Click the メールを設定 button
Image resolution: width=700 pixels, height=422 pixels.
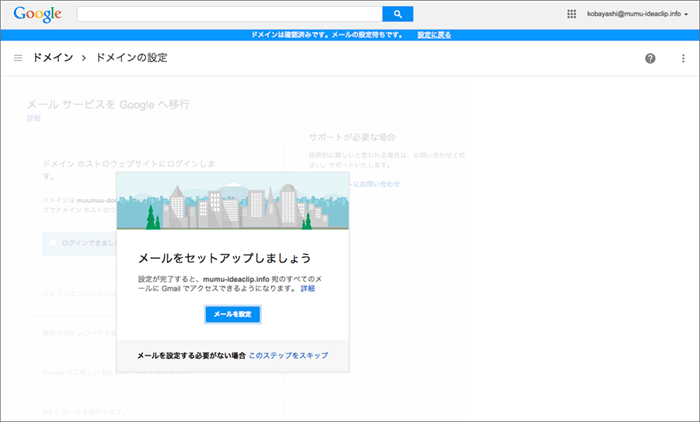[233, 314]
